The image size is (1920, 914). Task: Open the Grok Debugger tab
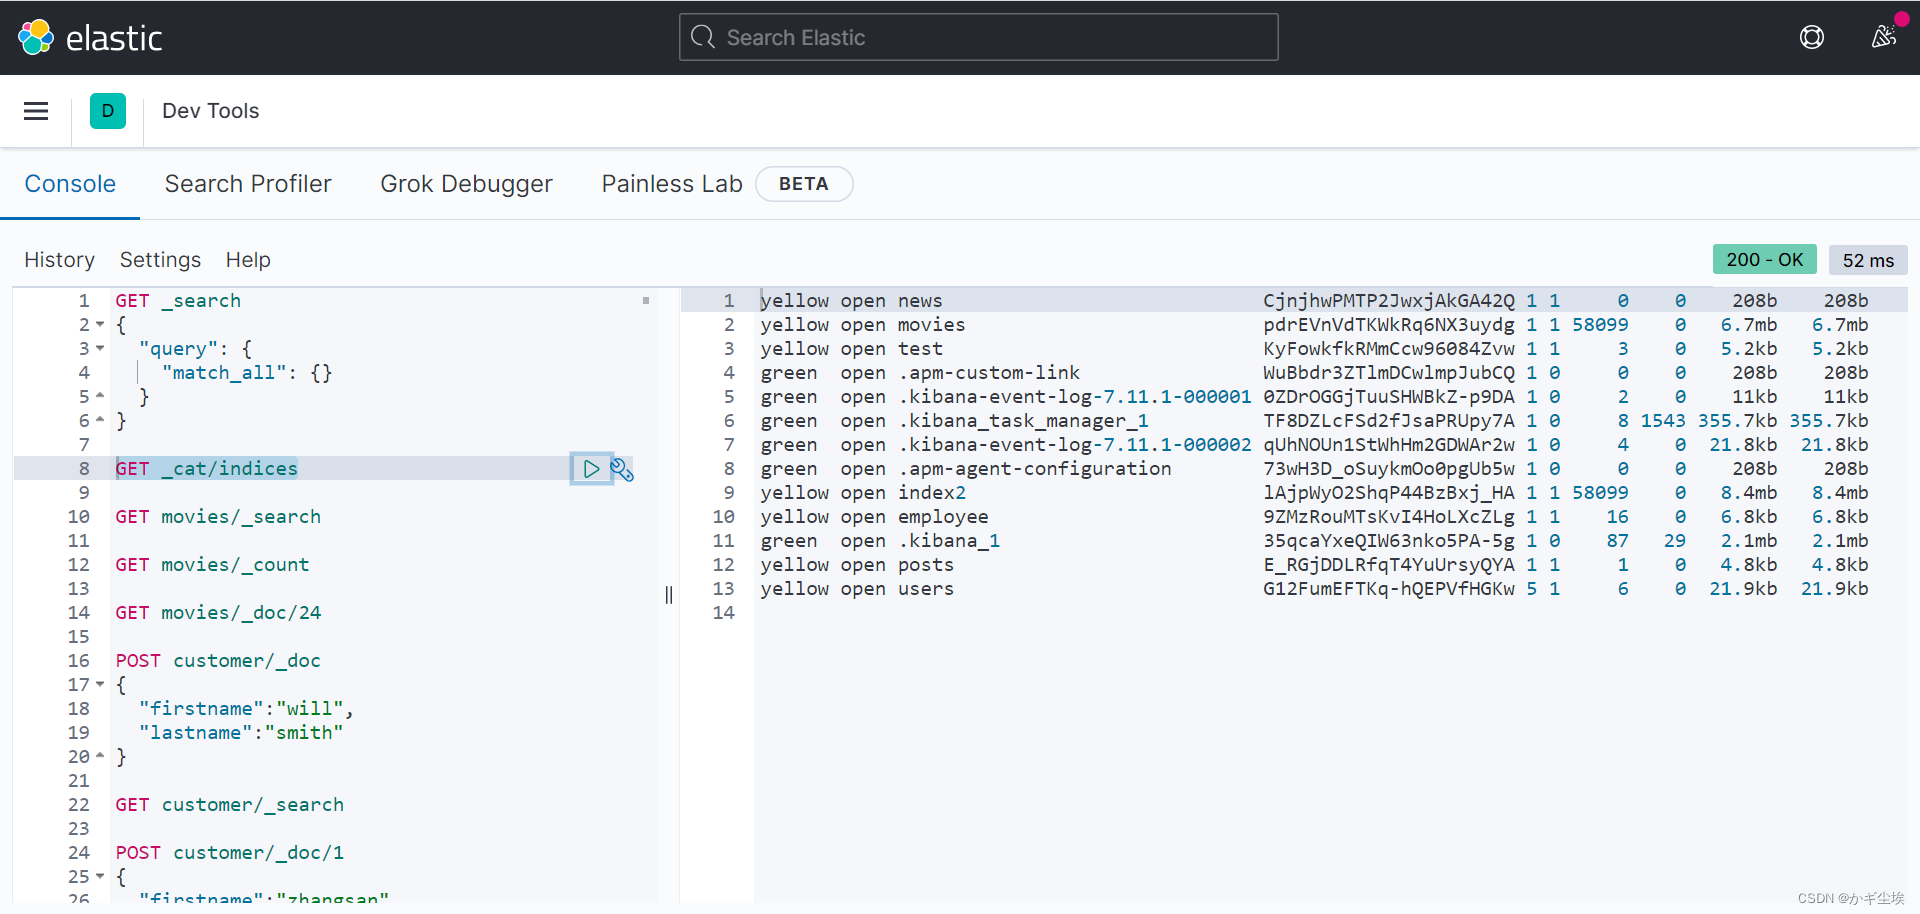coord(466,184)
